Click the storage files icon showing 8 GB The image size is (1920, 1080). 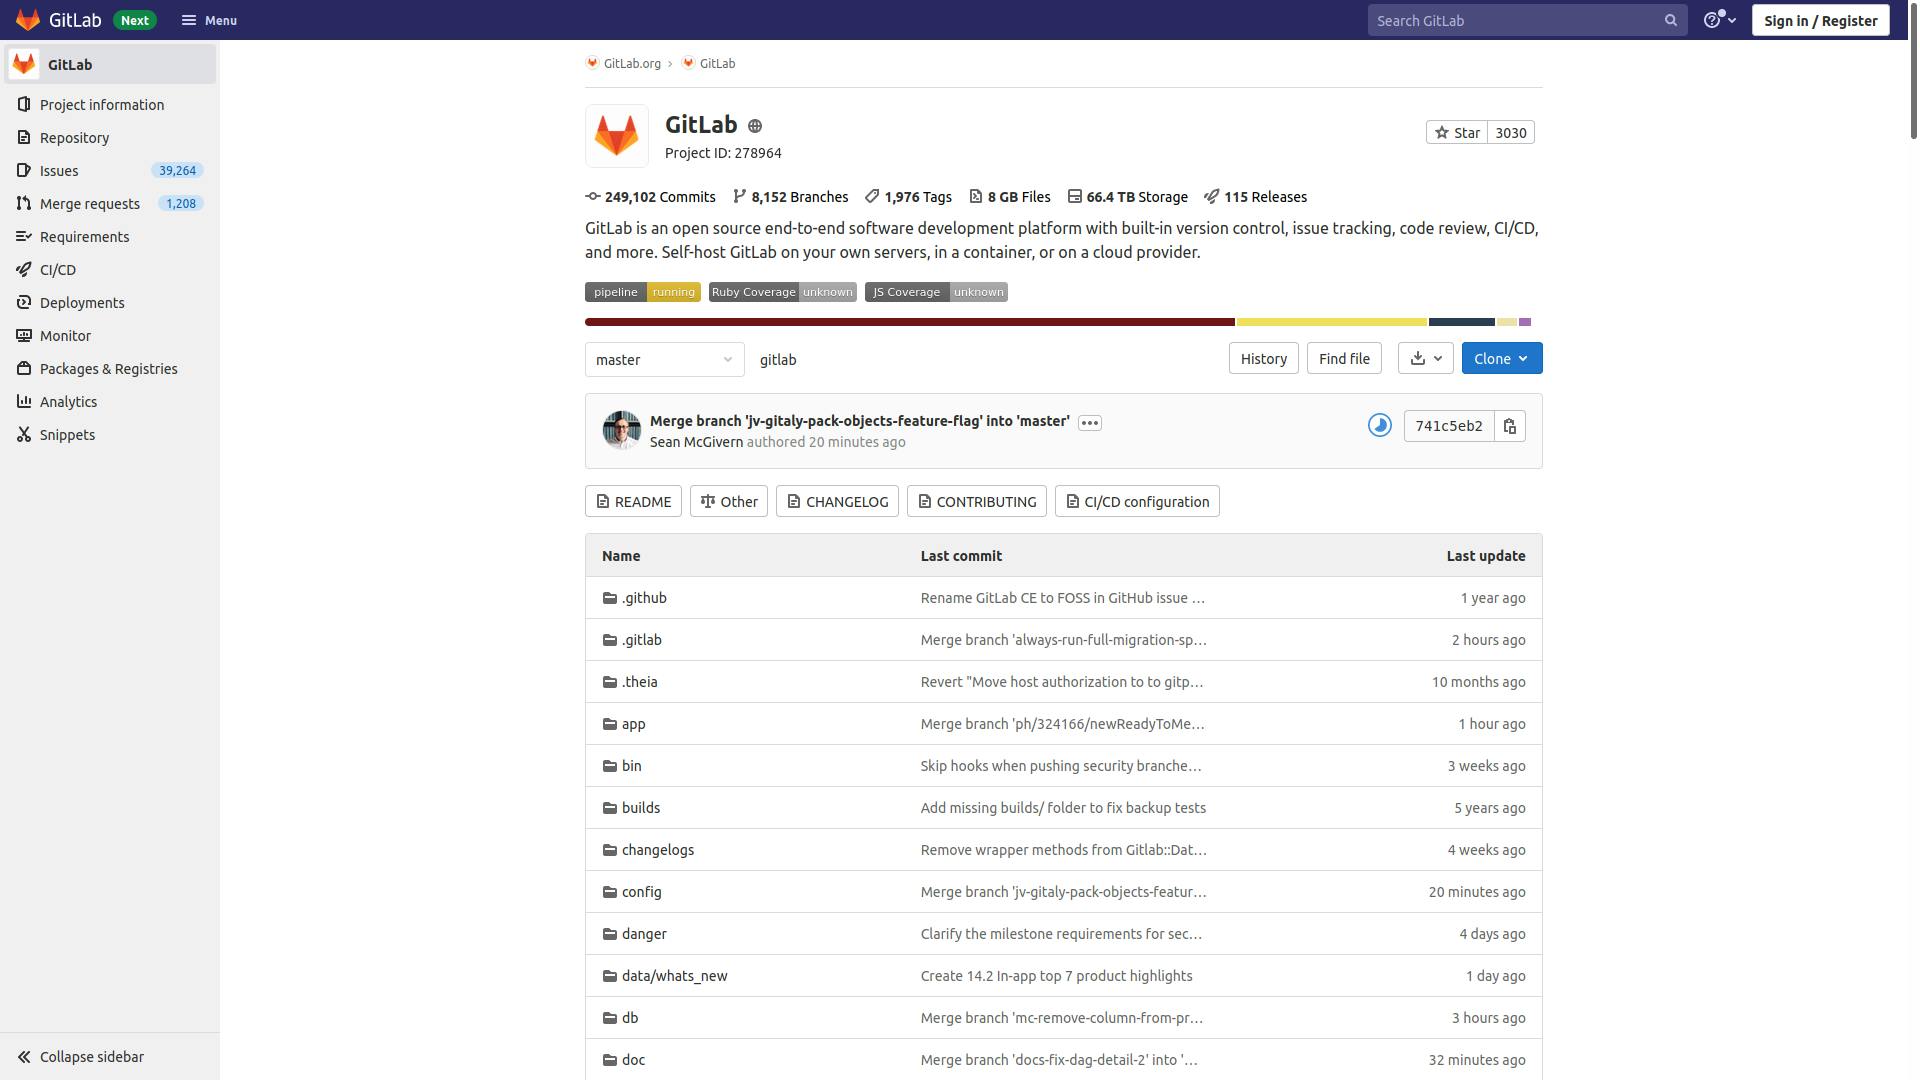(975, 196)
